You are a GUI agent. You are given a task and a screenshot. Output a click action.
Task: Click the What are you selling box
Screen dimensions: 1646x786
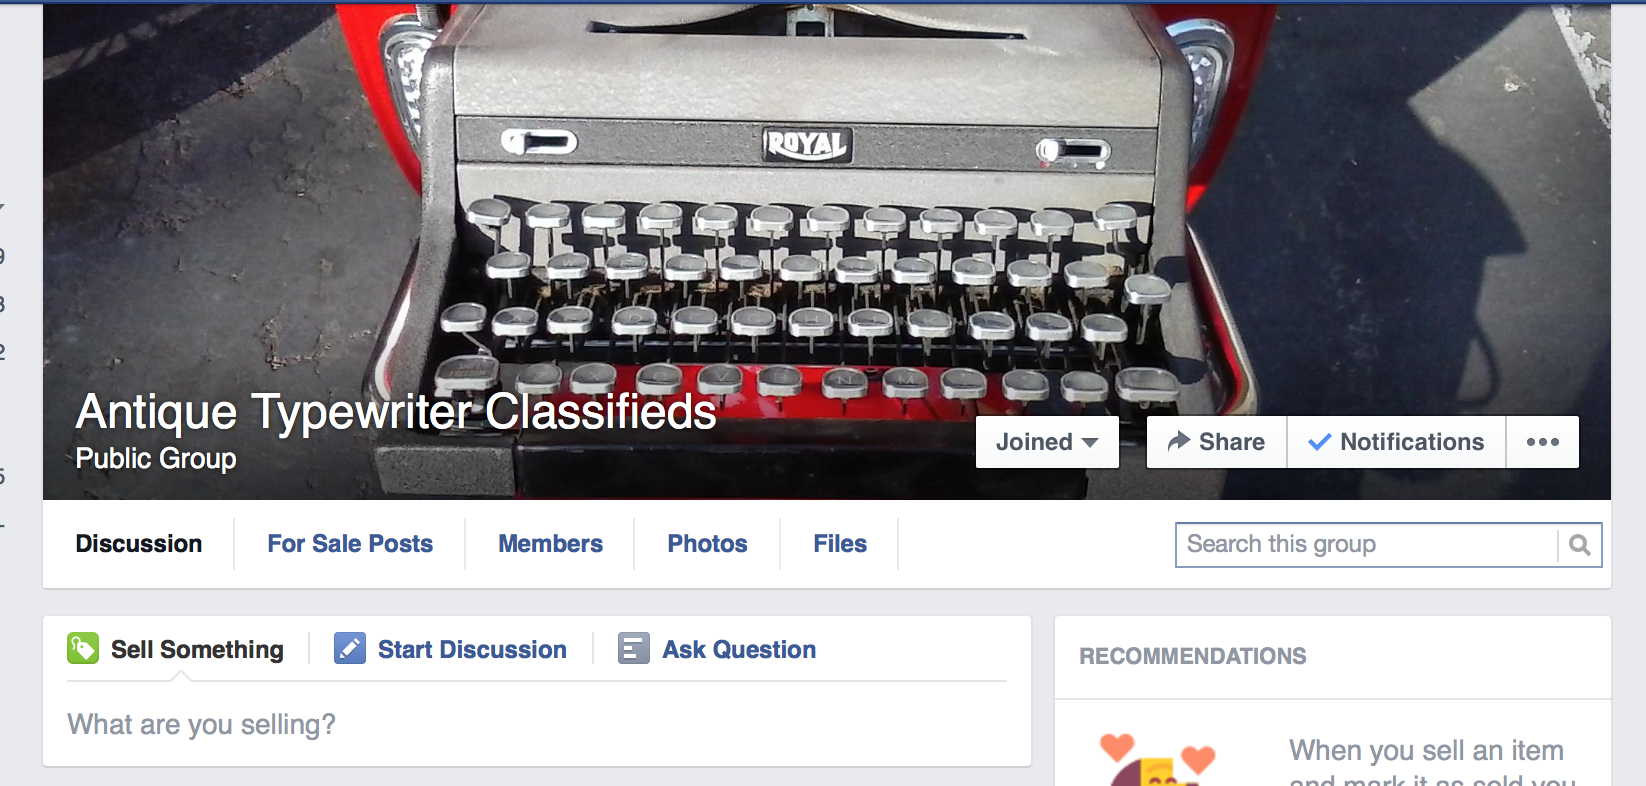click(x=537, y=724)
